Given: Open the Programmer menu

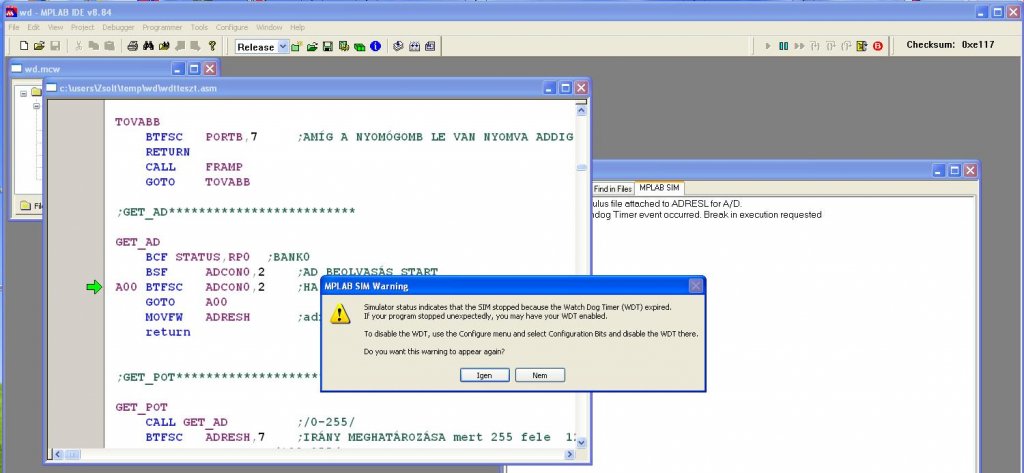Looking at the screenshot, I should [163, 27].
